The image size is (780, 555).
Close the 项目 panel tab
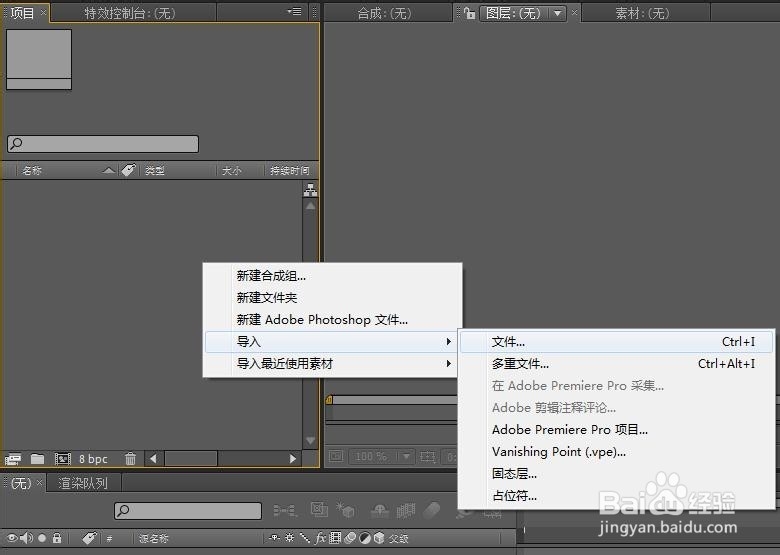[x=43, y=12]
